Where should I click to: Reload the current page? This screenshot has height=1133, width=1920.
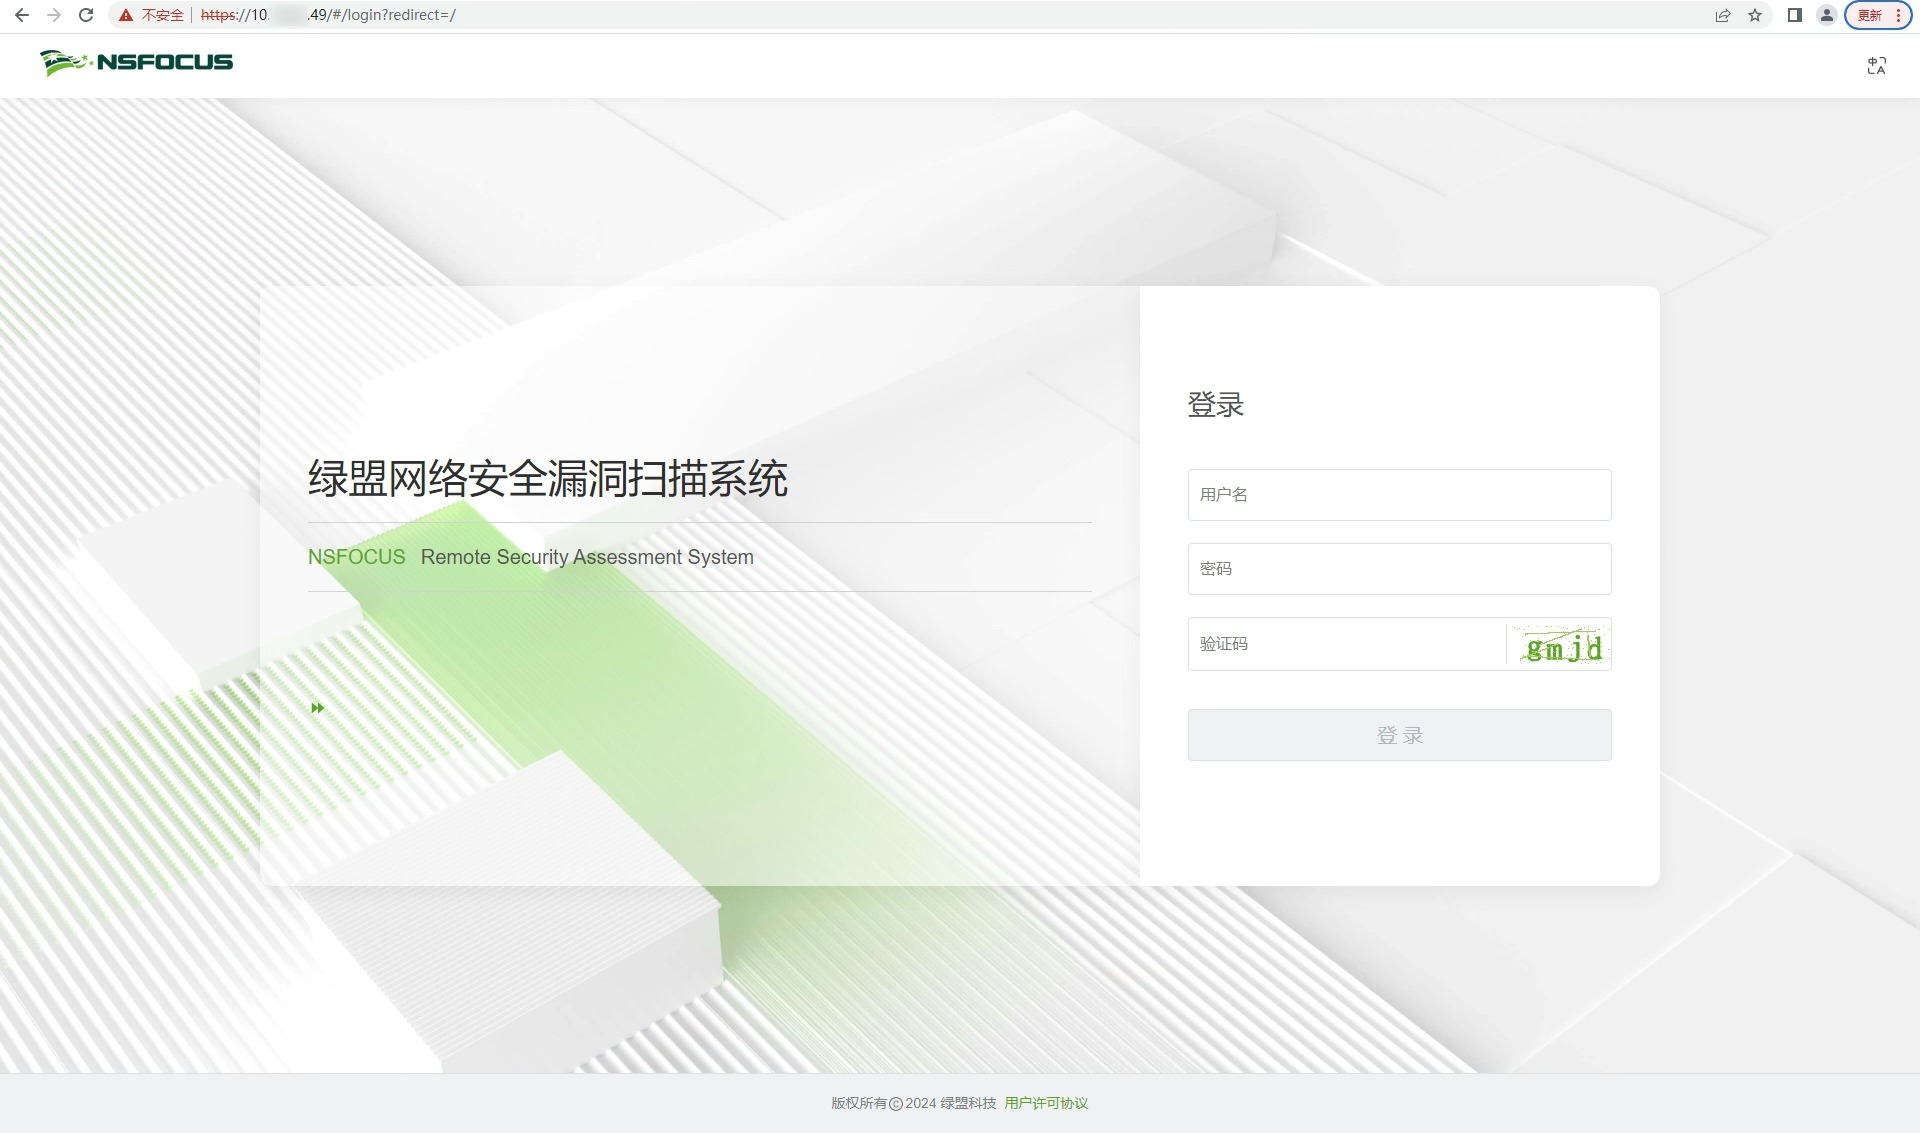click(x=86, y=15)
